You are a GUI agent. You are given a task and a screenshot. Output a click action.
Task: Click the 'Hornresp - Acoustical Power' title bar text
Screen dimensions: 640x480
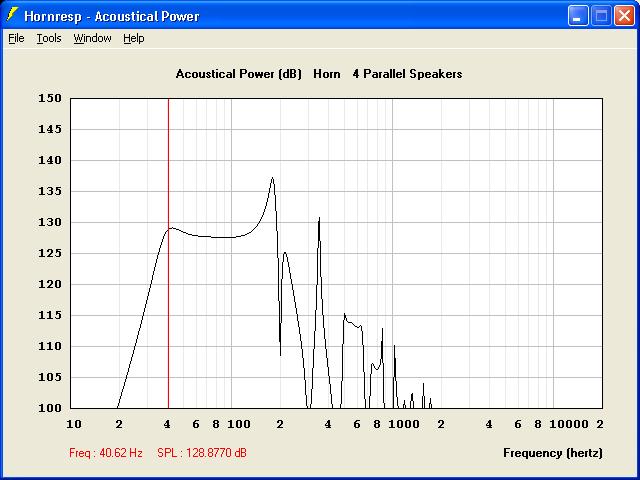112,16
